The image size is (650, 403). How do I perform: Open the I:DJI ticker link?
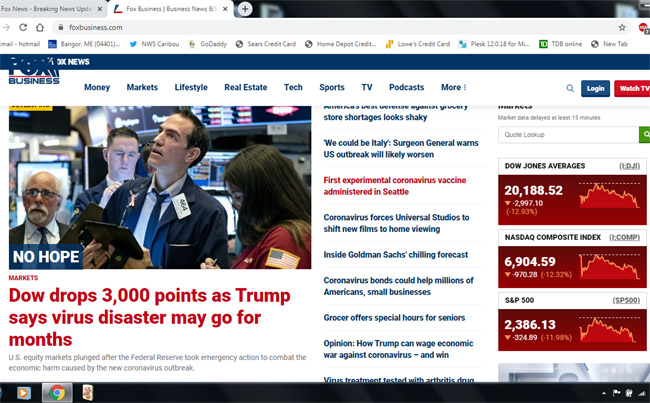tap(629, 166)
